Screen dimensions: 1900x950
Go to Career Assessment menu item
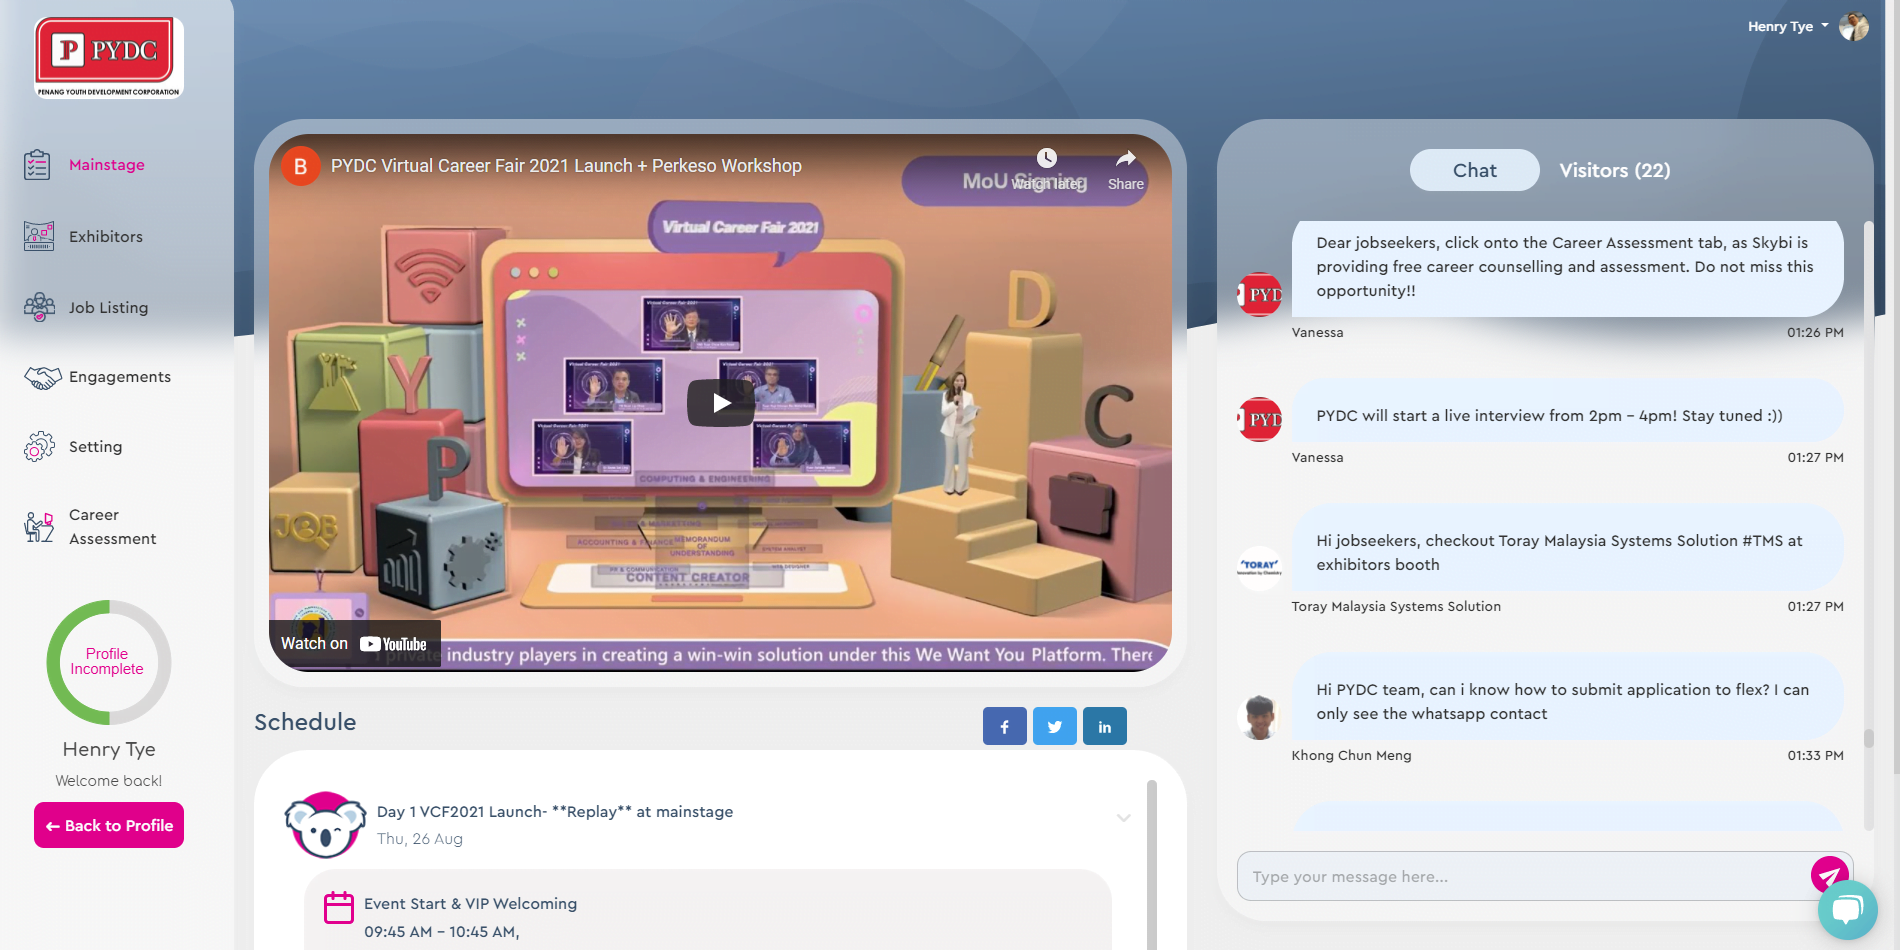tap(112, 527)
